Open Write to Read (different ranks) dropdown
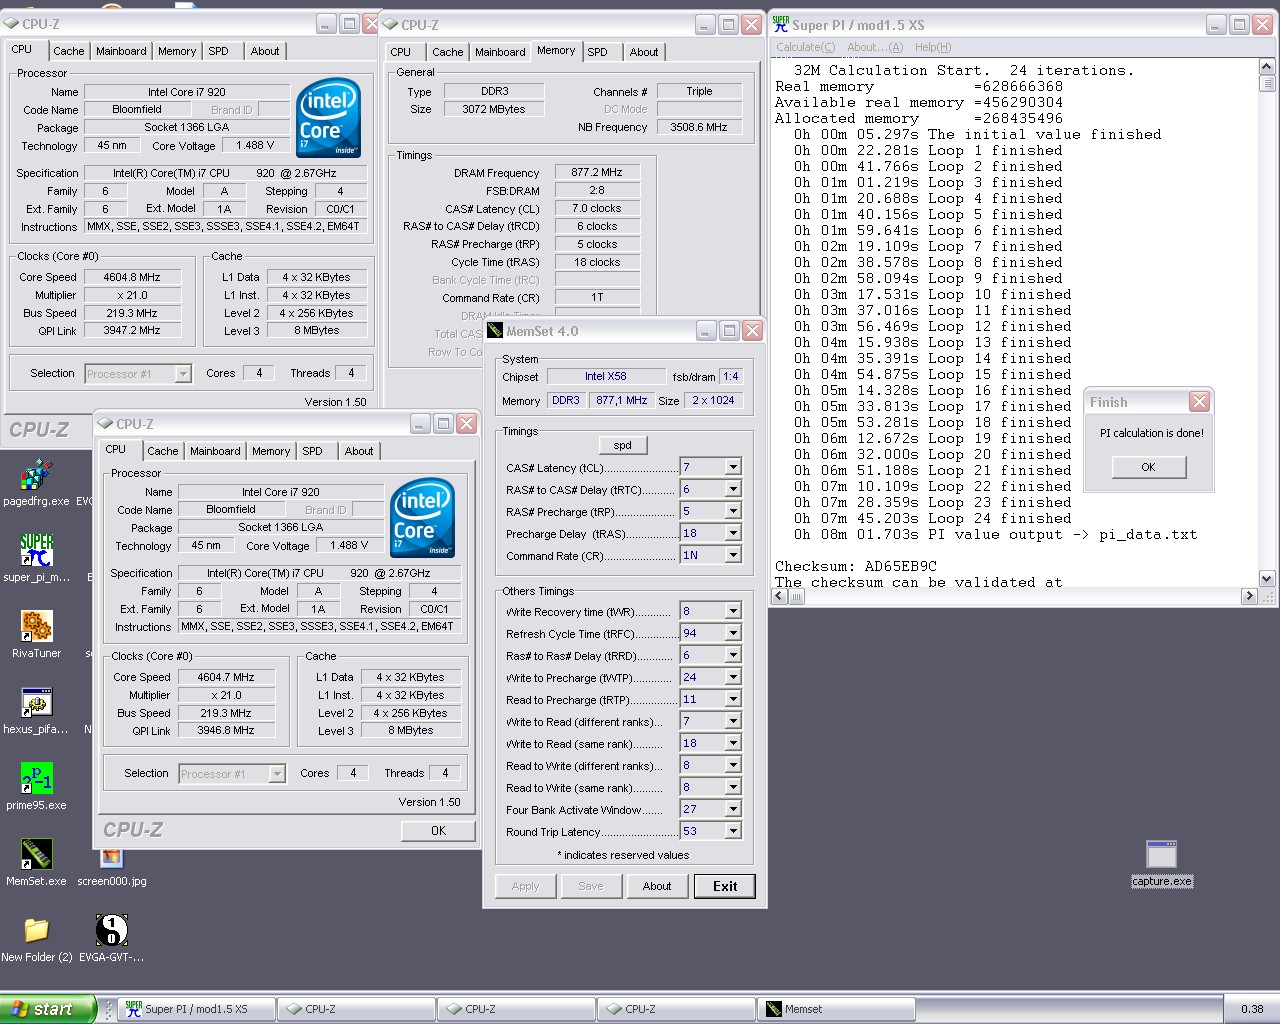Viewport: 1280px width, 1024px height. tap(733, 721)
